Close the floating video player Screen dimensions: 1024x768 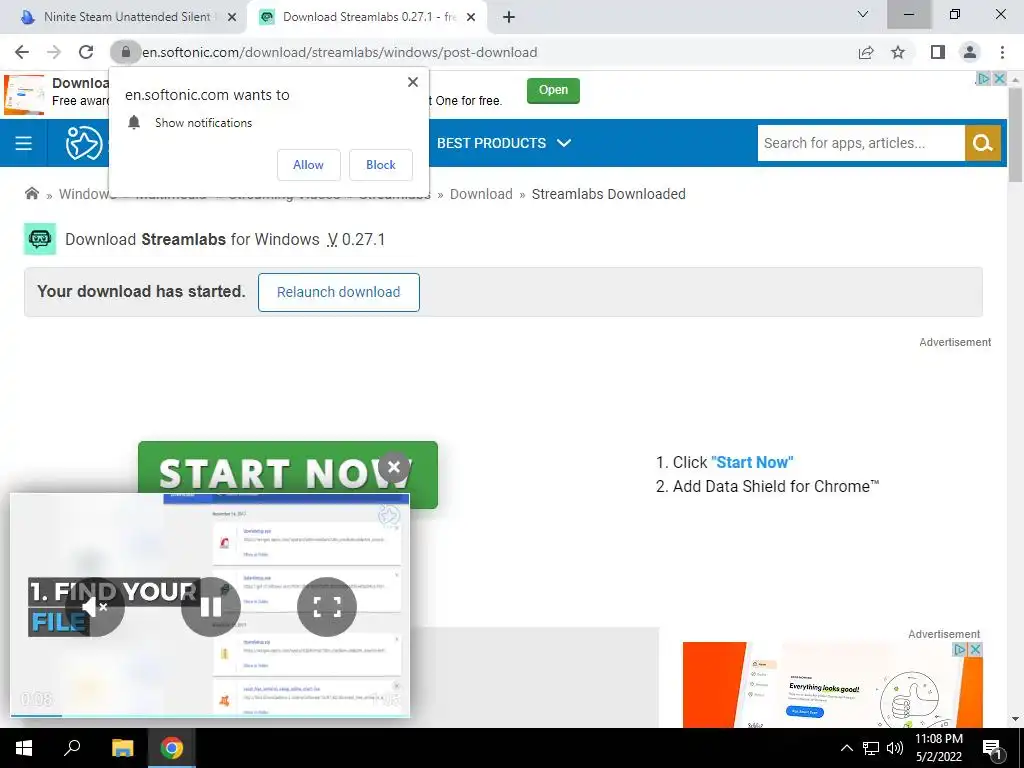coord(394,467)
